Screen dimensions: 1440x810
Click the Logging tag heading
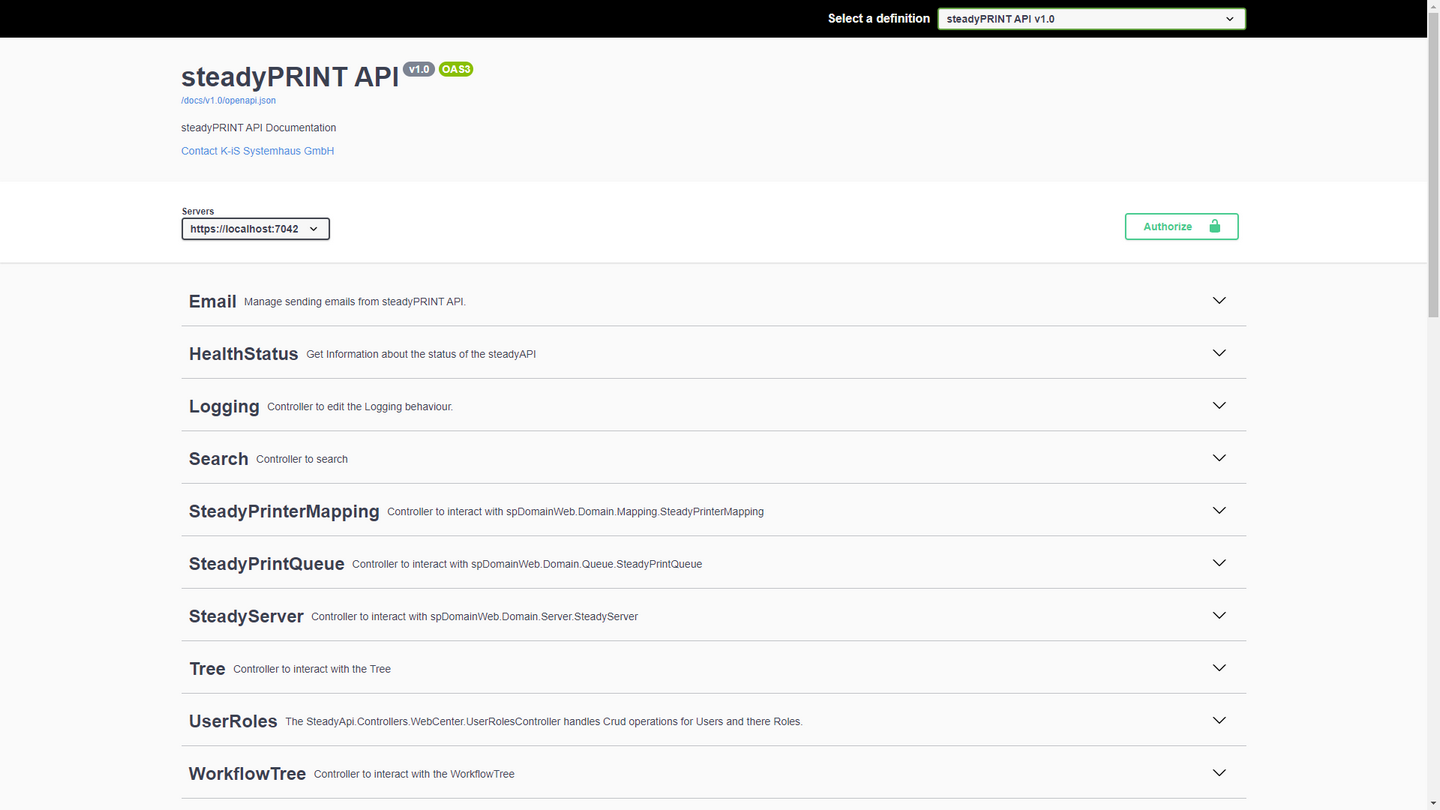224,407
